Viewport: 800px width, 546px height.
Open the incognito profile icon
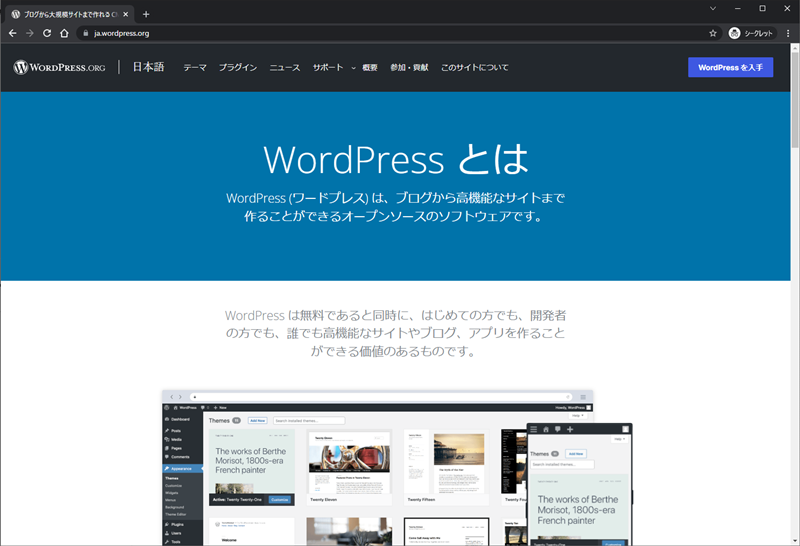coord(734,33)
